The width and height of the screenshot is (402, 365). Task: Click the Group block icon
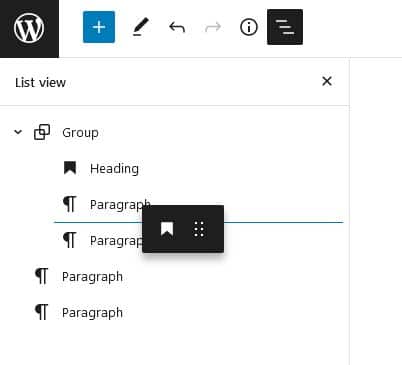[42, 132]
